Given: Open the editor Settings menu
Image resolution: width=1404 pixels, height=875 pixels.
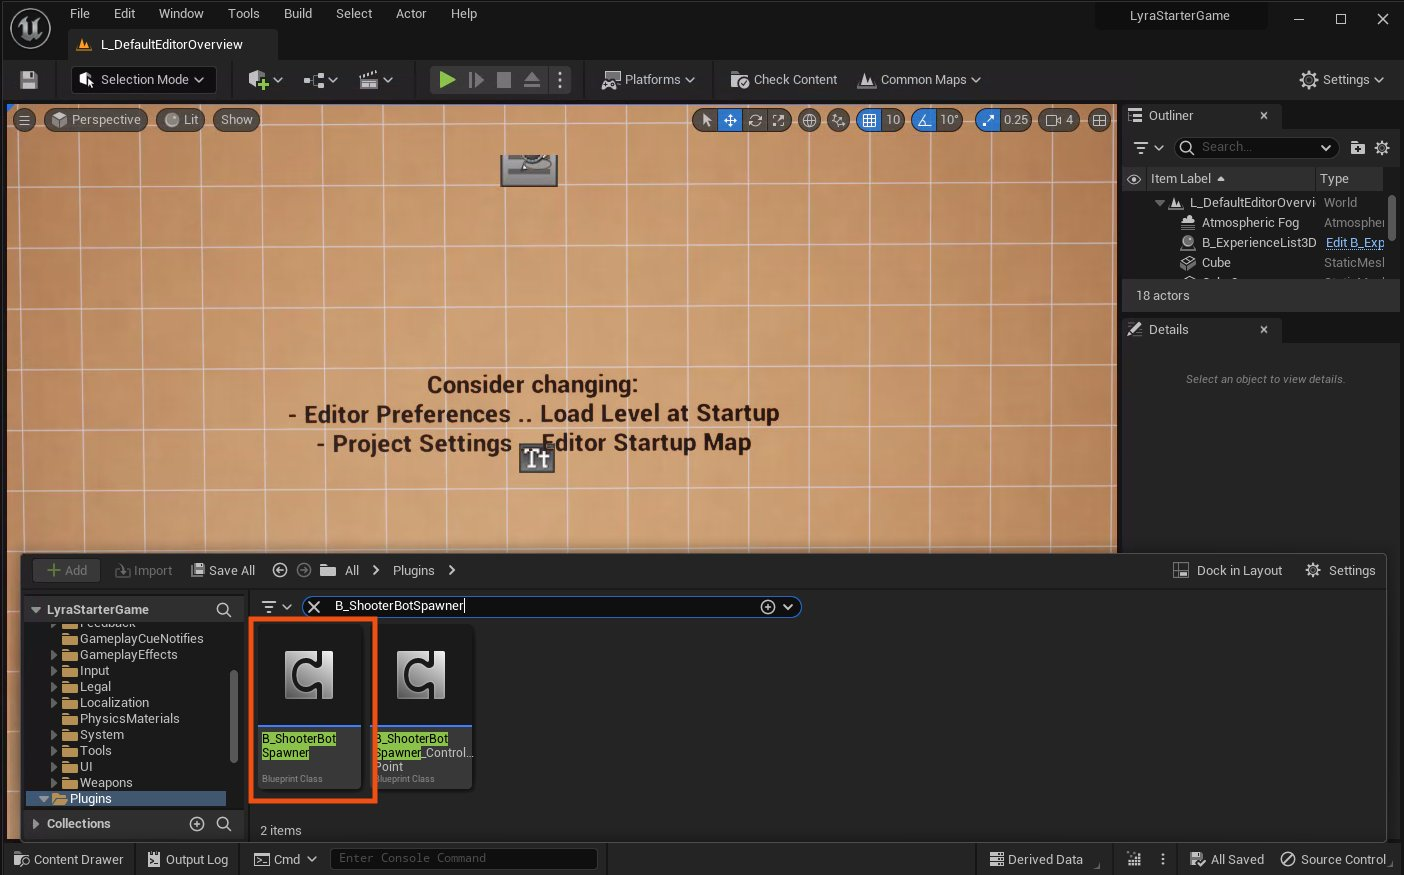Looking at the screenshot, I should coord(1341,80).
